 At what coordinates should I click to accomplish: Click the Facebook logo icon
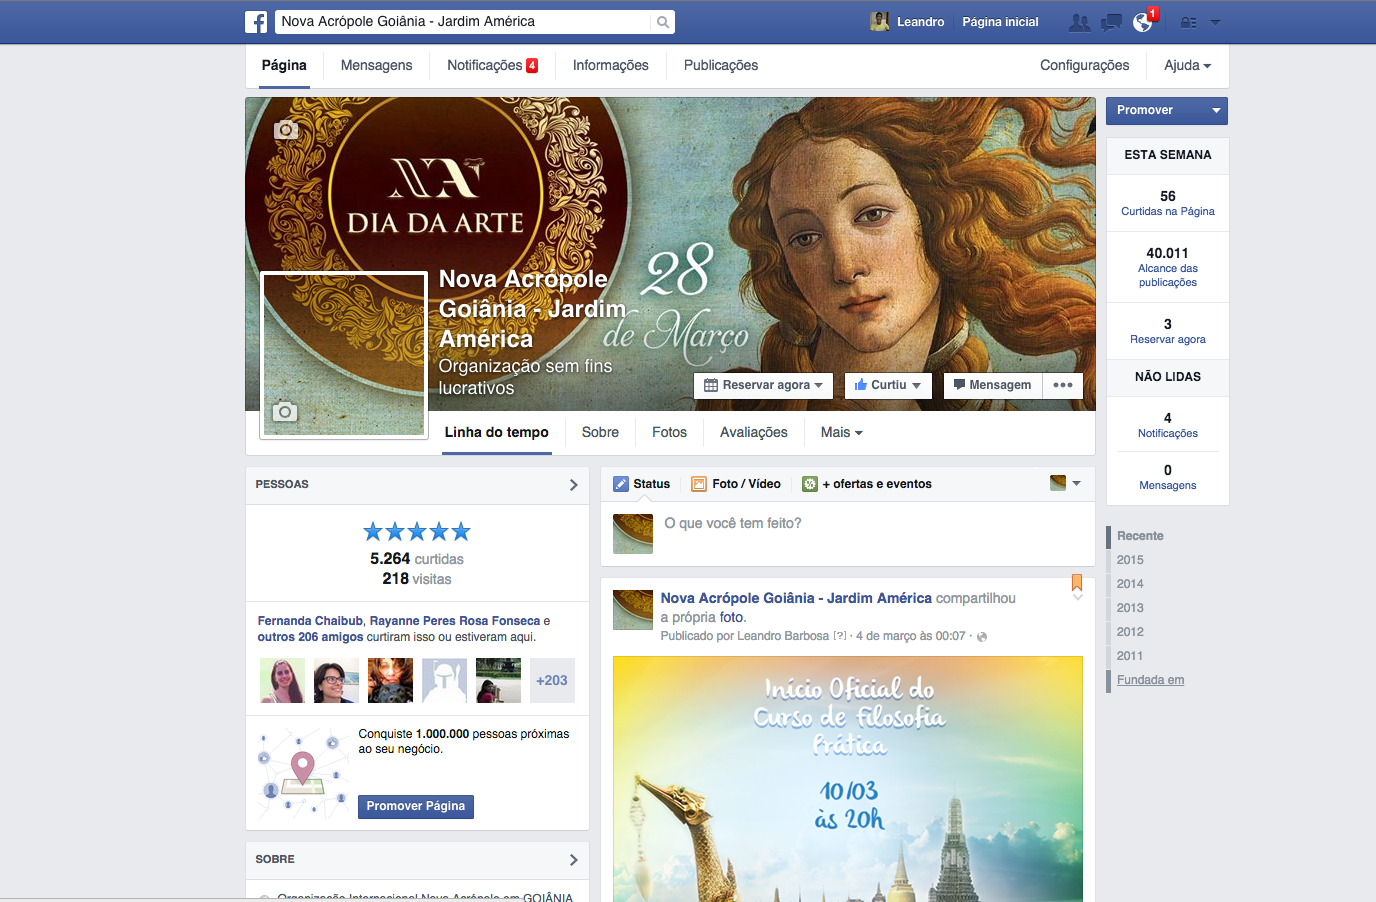pyautogui.click(x=256, y=22)
